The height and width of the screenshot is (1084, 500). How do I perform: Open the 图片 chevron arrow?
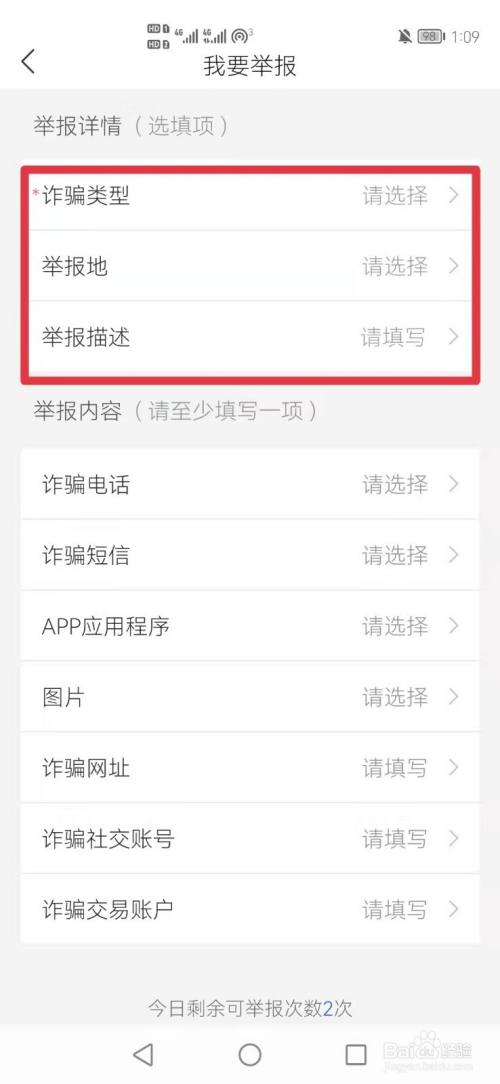454,697
